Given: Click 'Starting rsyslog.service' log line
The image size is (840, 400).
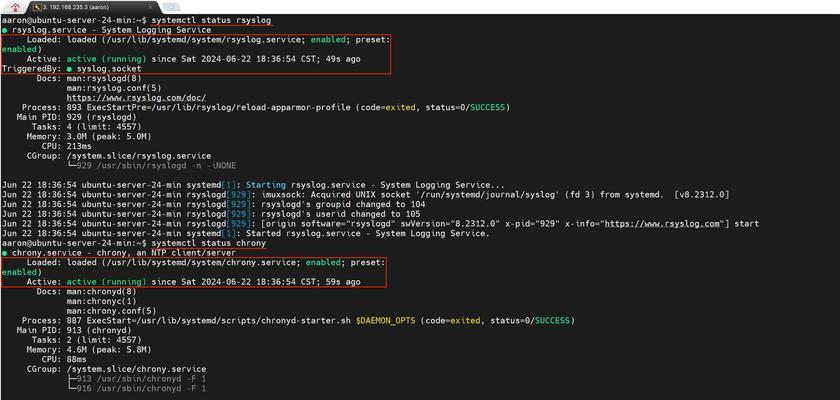Looking at the screenshot, I should point(253,185).
